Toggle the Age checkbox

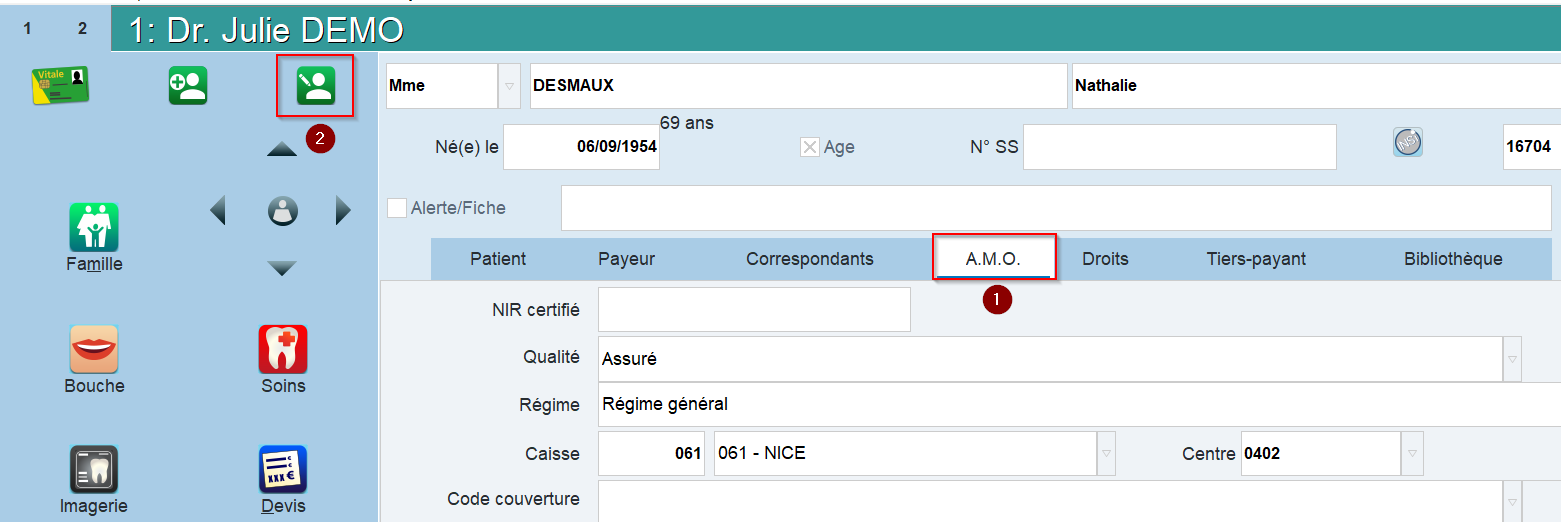[x=810, y=147]
